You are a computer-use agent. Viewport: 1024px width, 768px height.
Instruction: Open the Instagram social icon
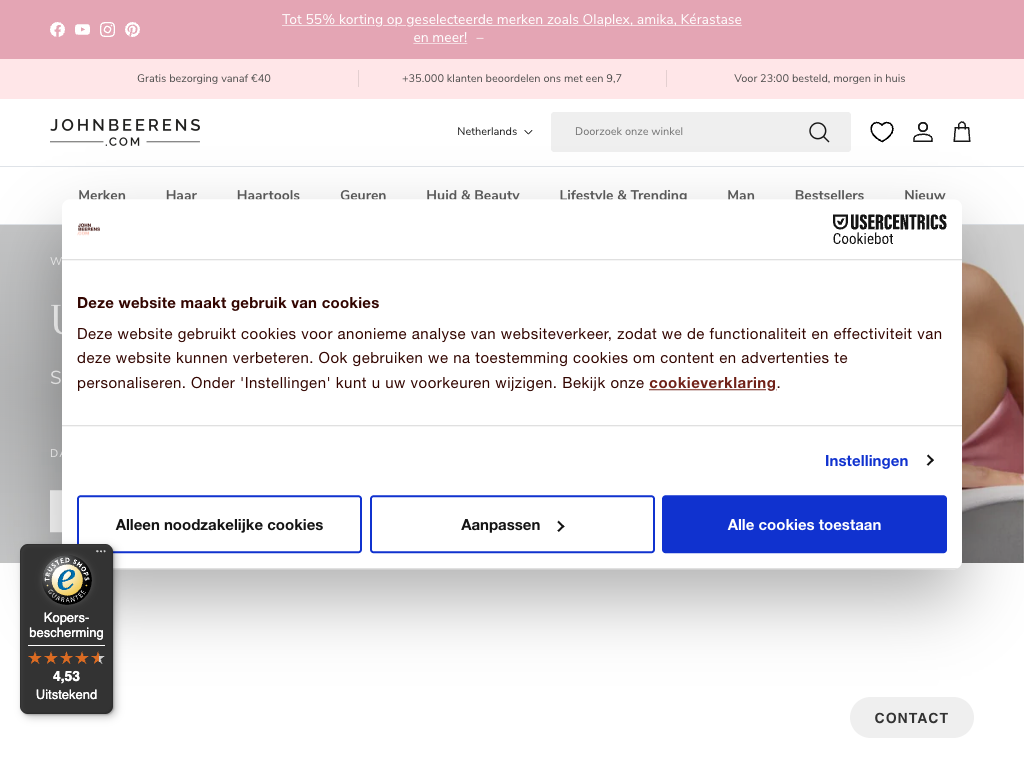107,29
